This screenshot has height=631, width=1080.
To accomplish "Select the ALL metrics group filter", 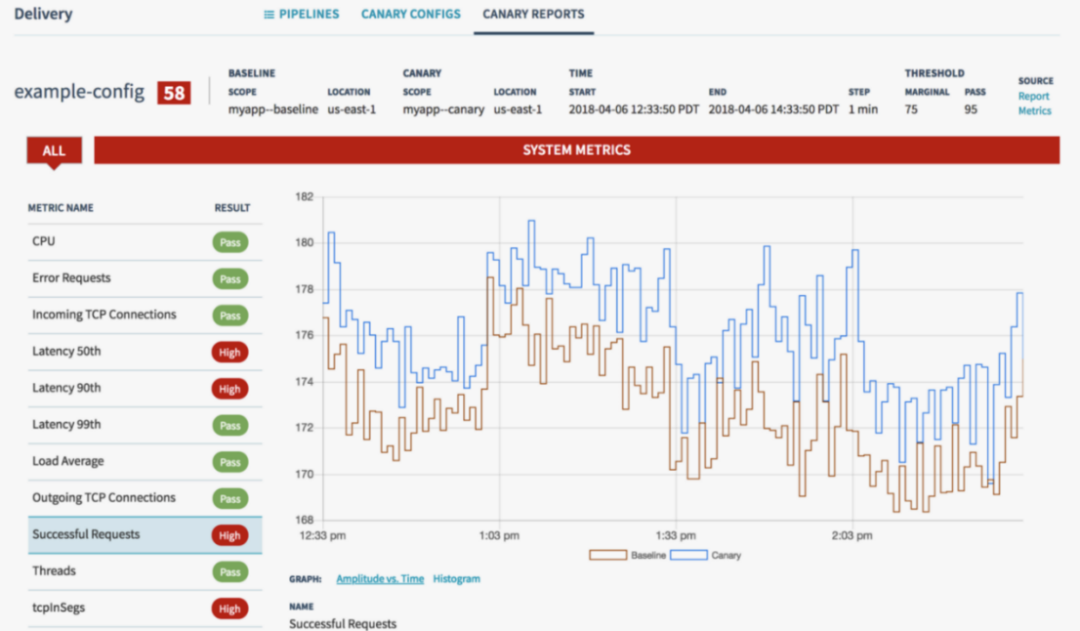I will (54, 150).
